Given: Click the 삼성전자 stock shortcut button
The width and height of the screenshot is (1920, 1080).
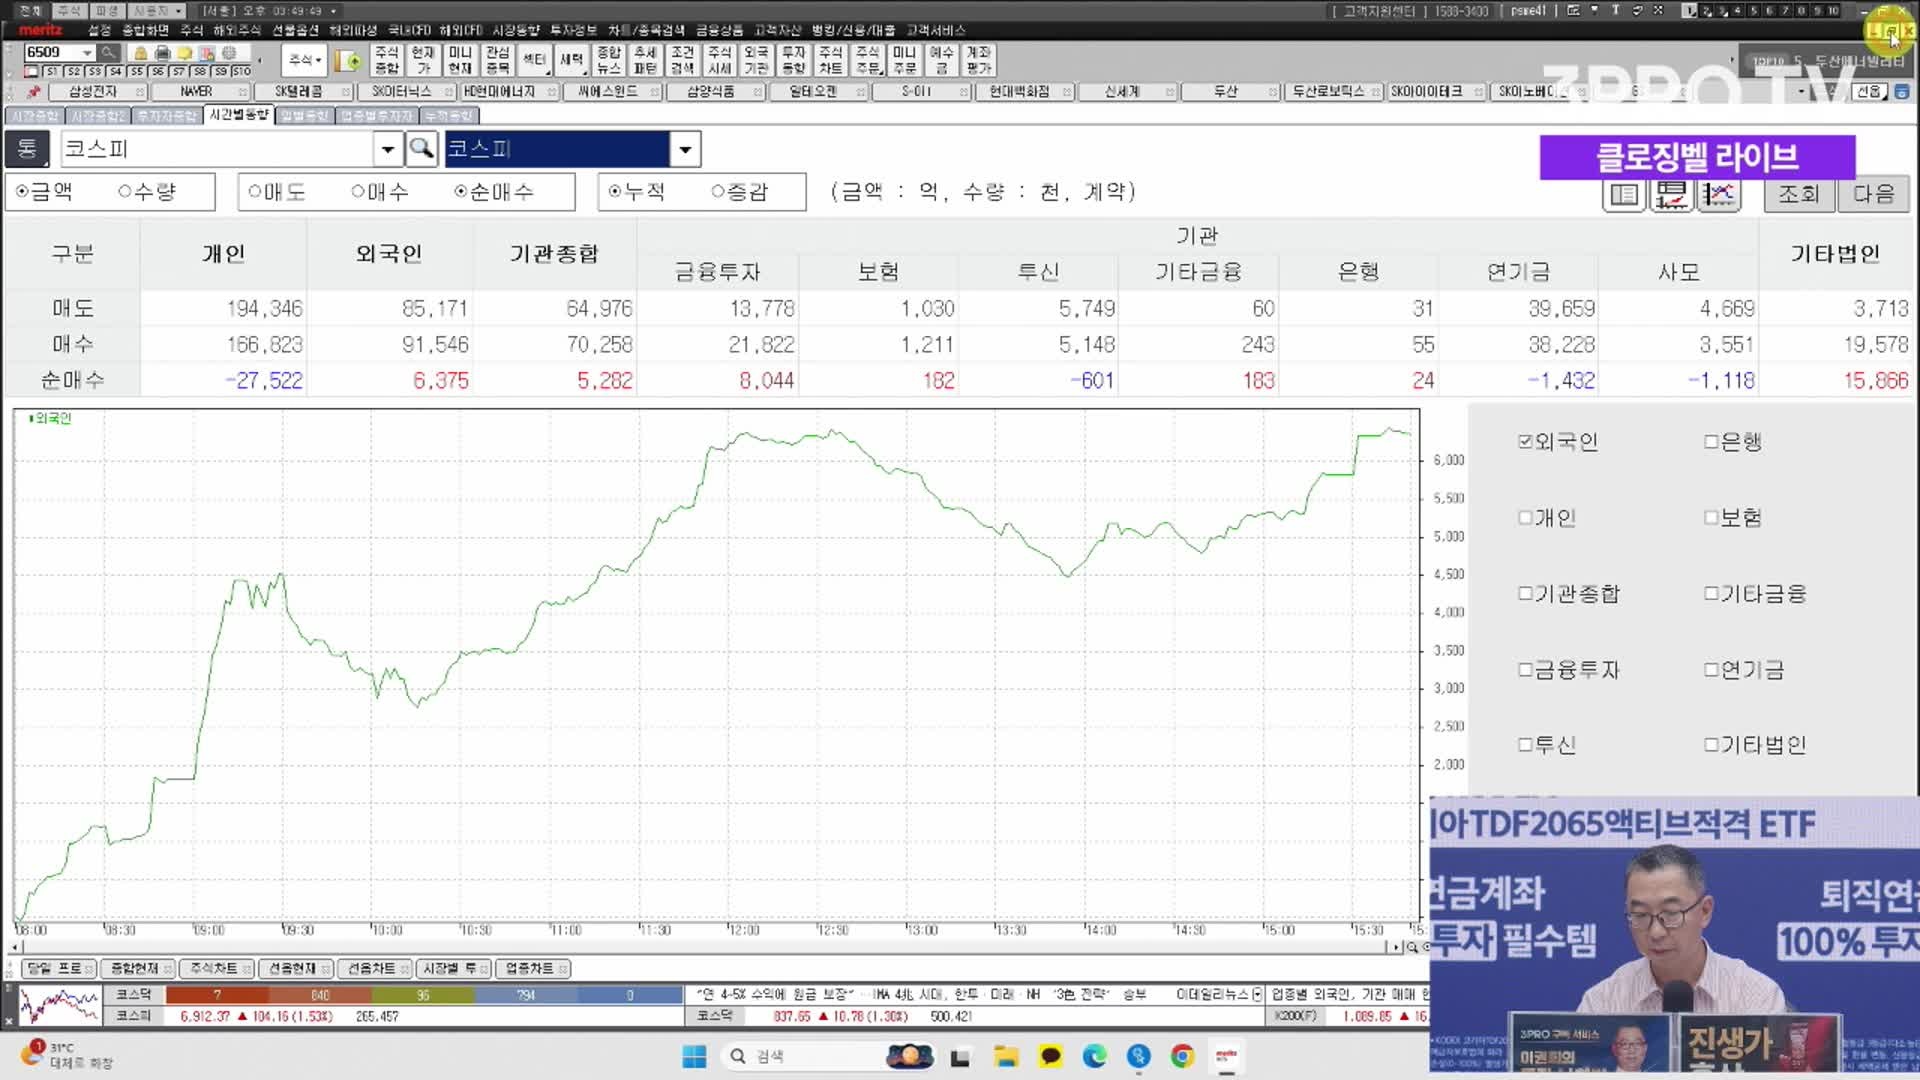Looking at the screenshot, I should [97, 92].
